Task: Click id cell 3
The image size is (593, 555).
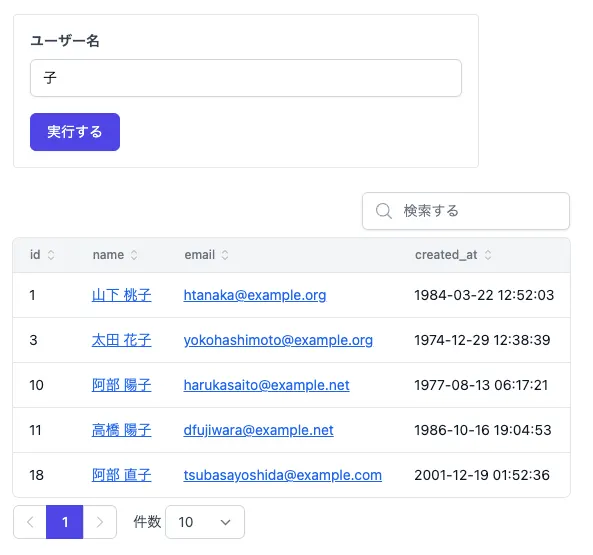Action: click(x=33, y=340)
